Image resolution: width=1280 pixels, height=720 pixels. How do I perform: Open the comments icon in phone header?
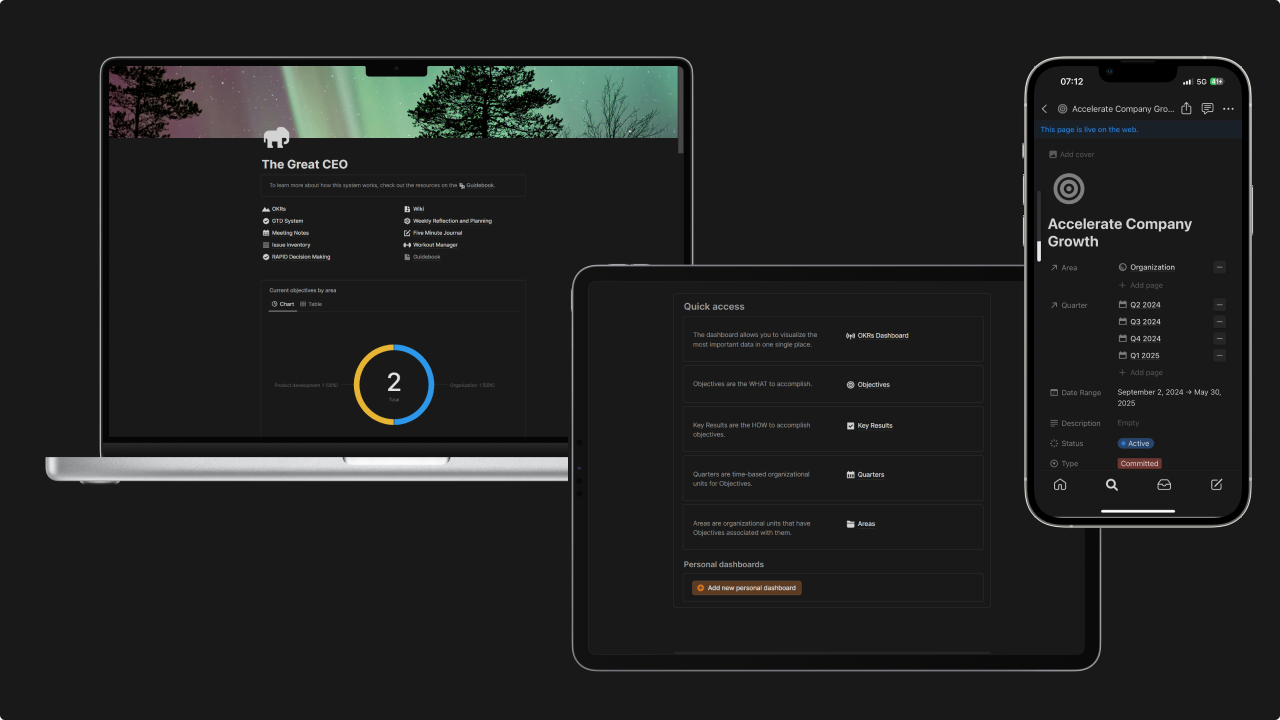point(1207,108)
